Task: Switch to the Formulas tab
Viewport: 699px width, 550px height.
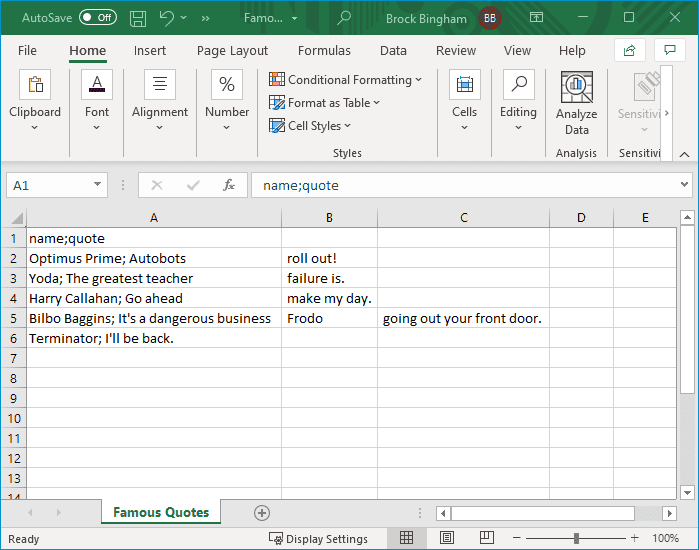Action: click(x=324, y=50)
